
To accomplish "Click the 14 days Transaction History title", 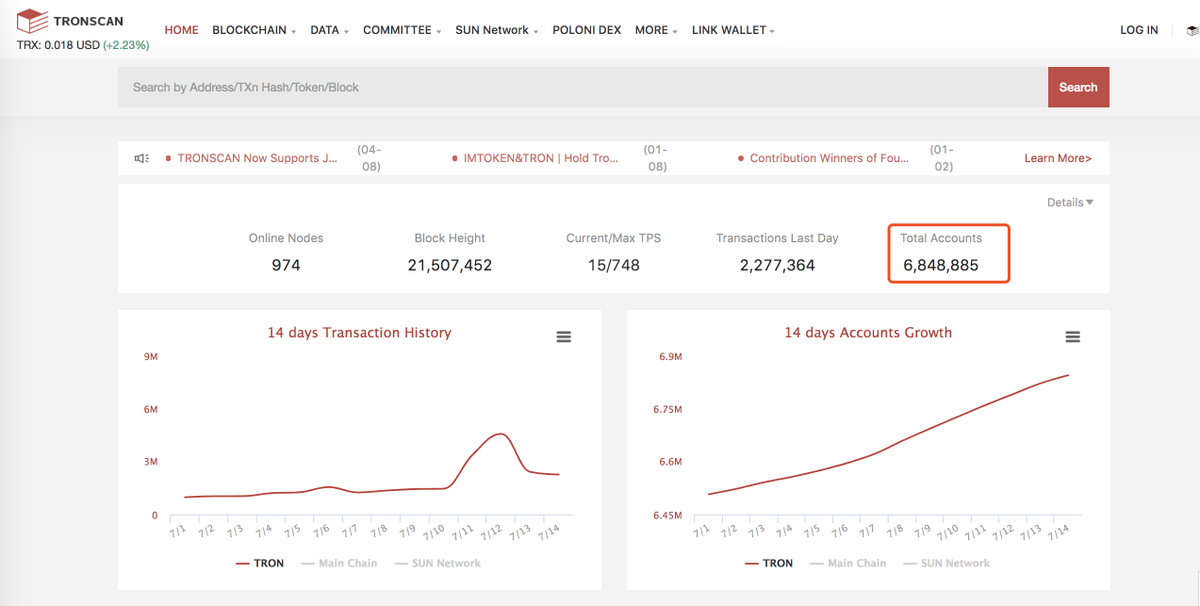I will point(359,332).
